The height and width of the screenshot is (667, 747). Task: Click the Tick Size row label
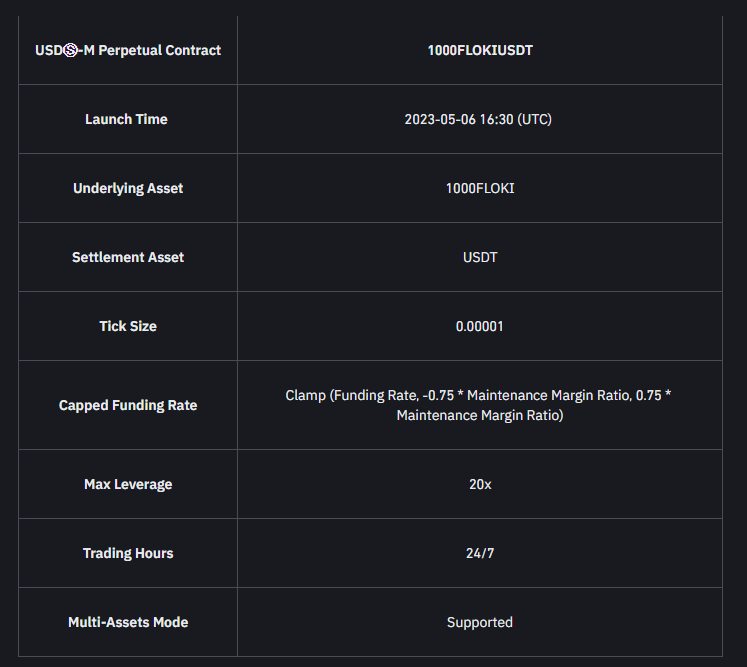click(x=128, y=326)
